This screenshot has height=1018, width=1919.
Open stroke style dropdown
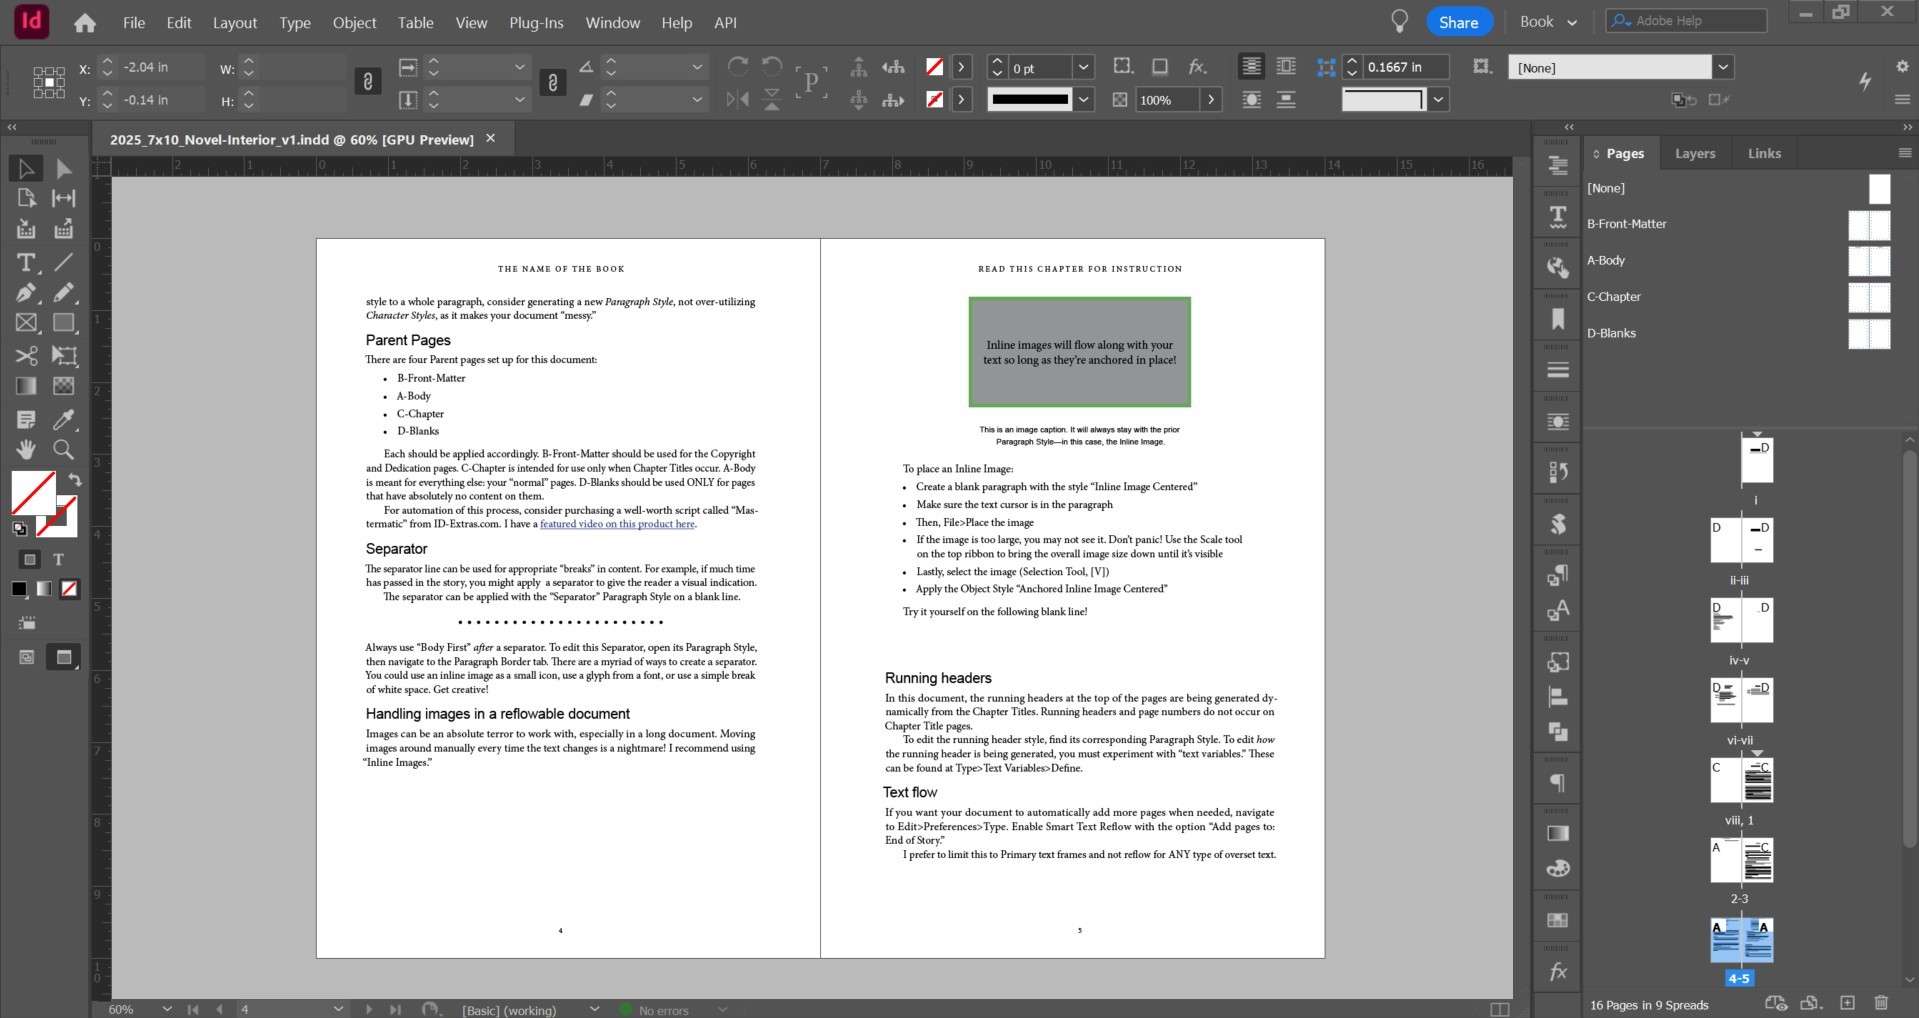[x=1084, y=99]
